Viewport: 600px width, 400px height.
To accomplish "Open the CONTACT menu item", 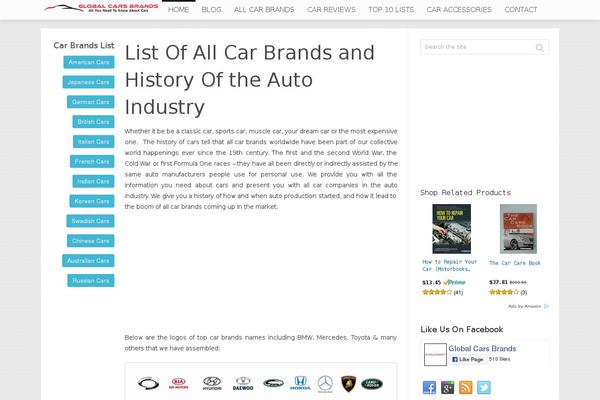I will pyautogui.click(x=521, y=10).
